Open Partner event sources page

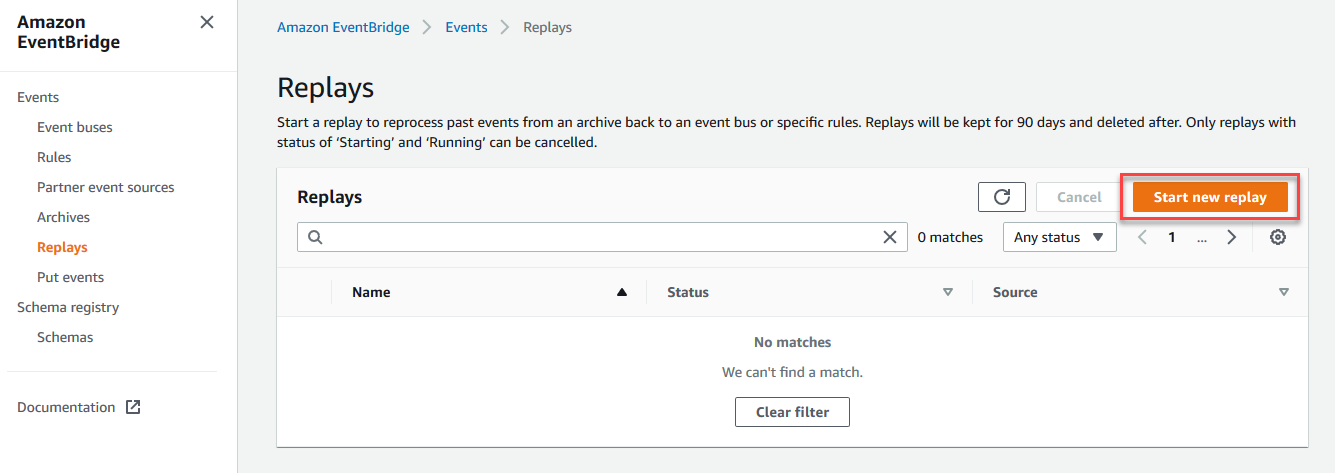click(106, 187)
